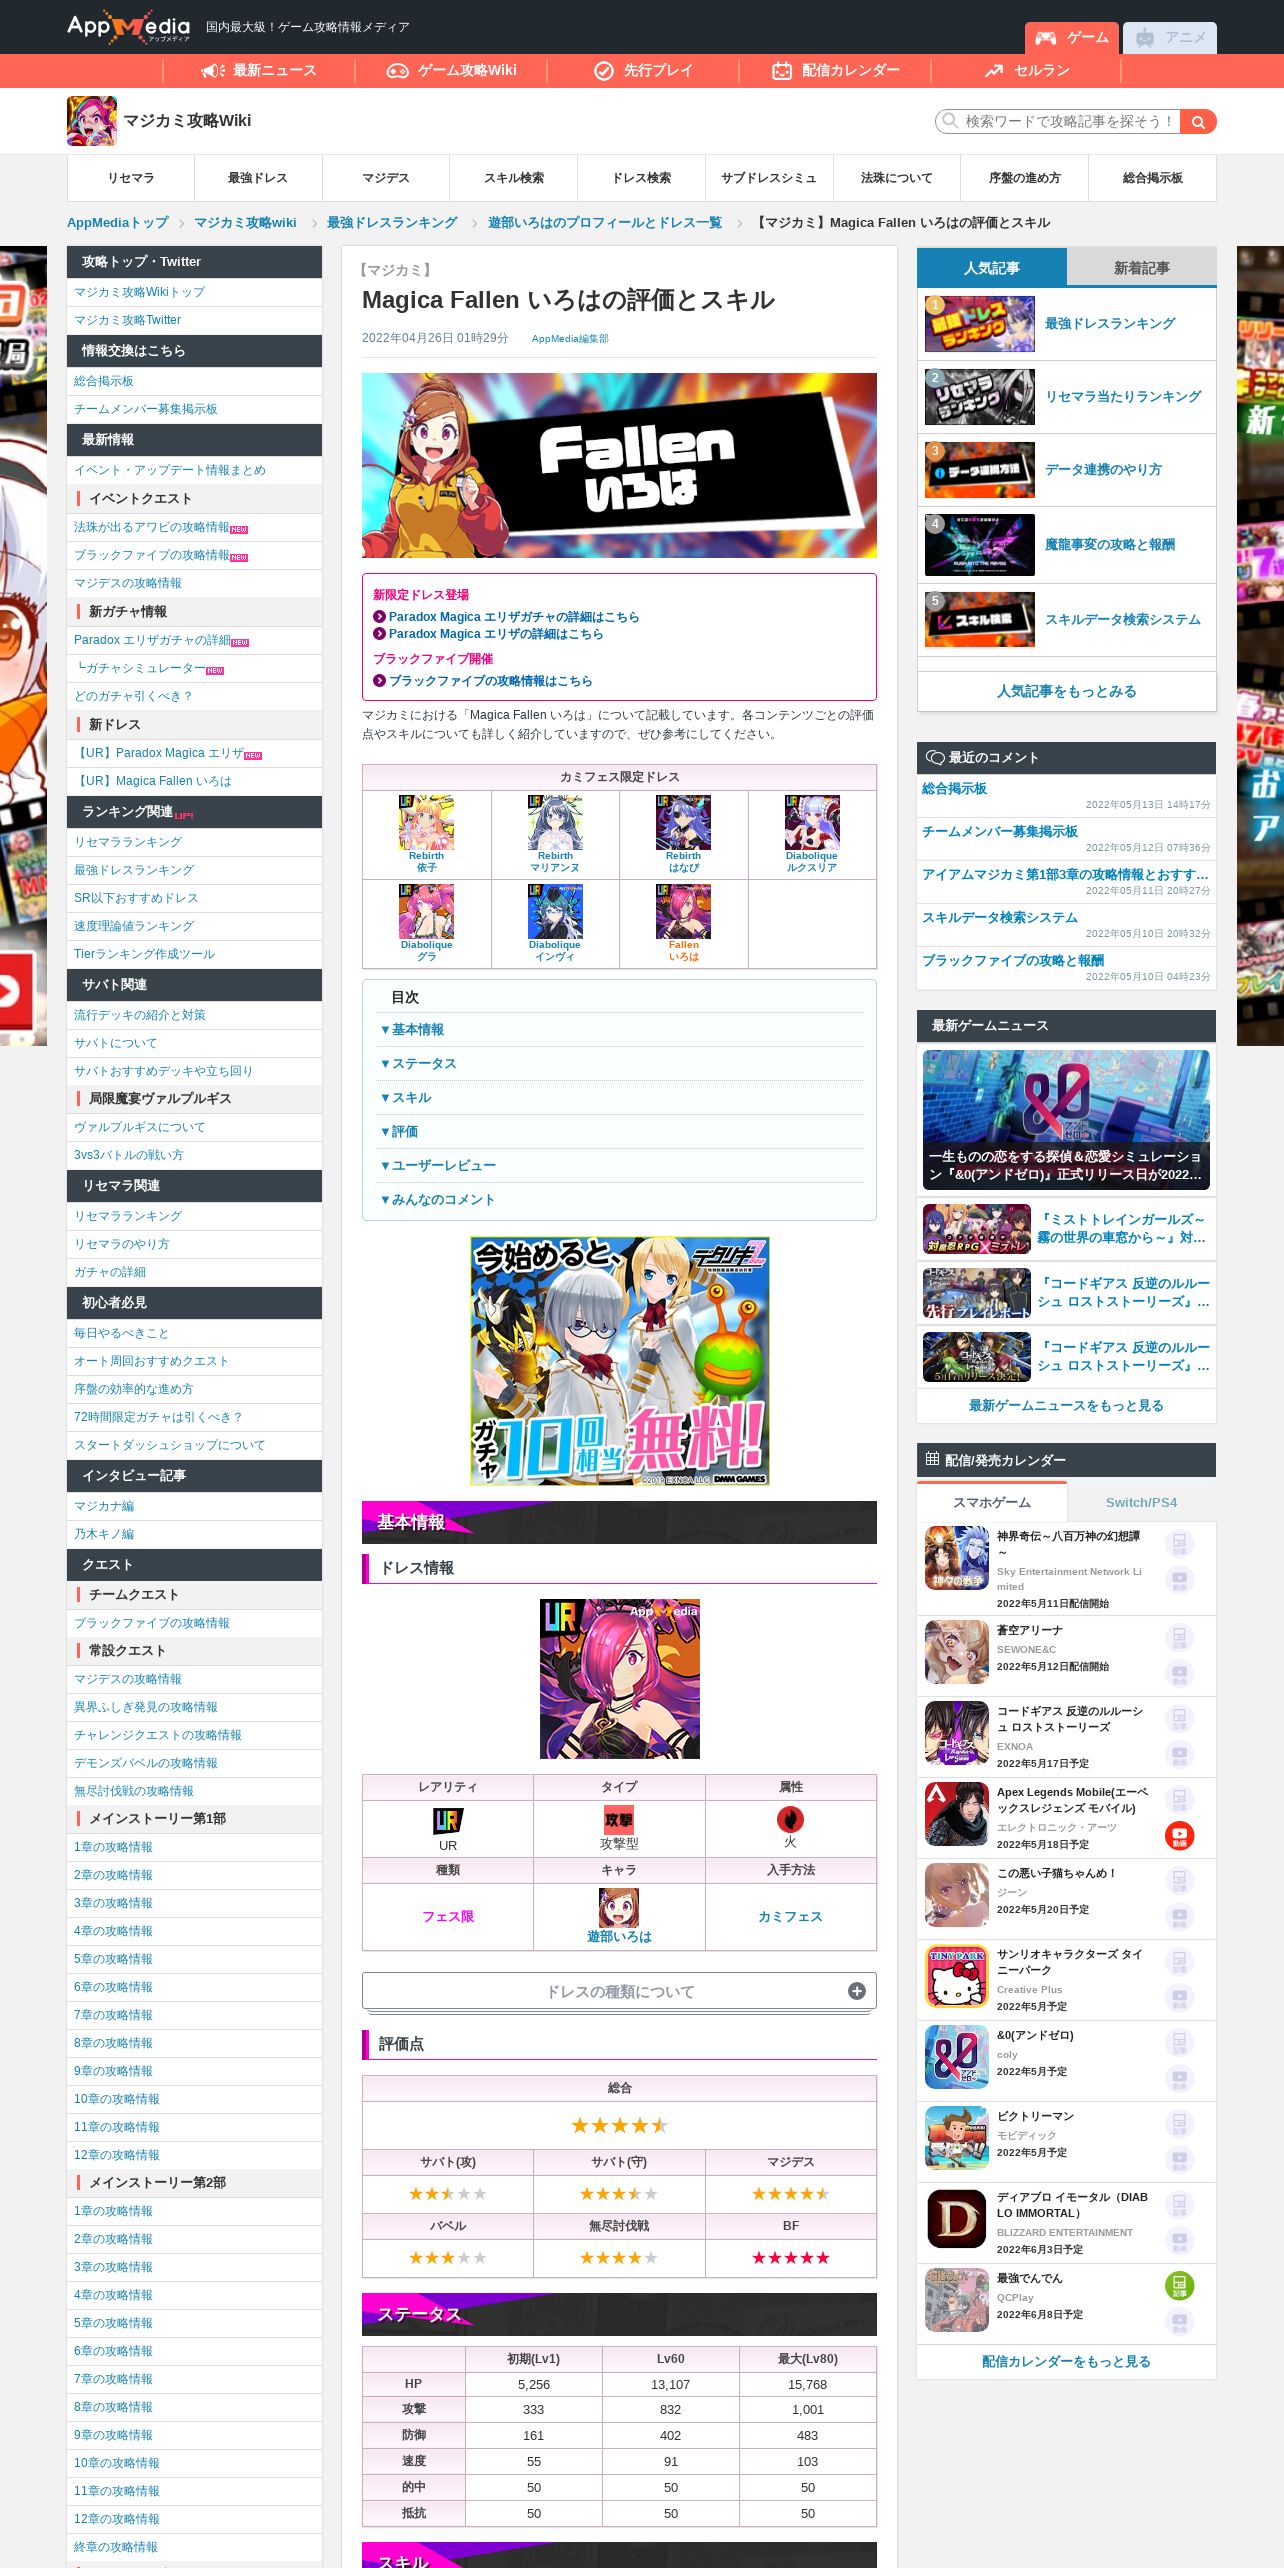Click the calendar 配信カレンダー nav item
Viewport: 1284px width, 2568px height.
pyautogui.click(x=836, y=70)
